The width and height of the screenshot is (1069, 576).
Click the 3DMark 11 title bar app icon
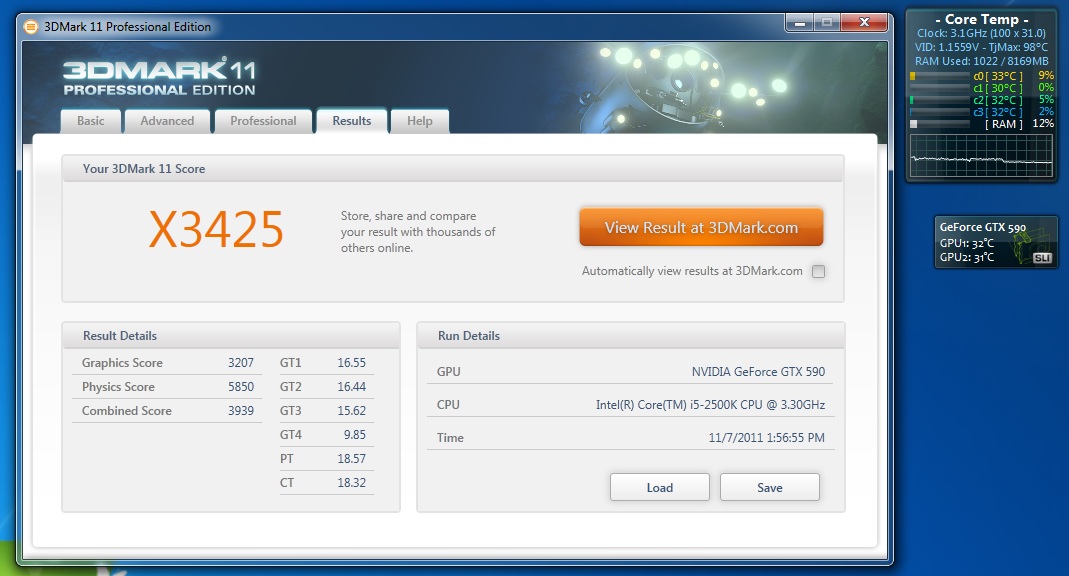pos(32,26)
